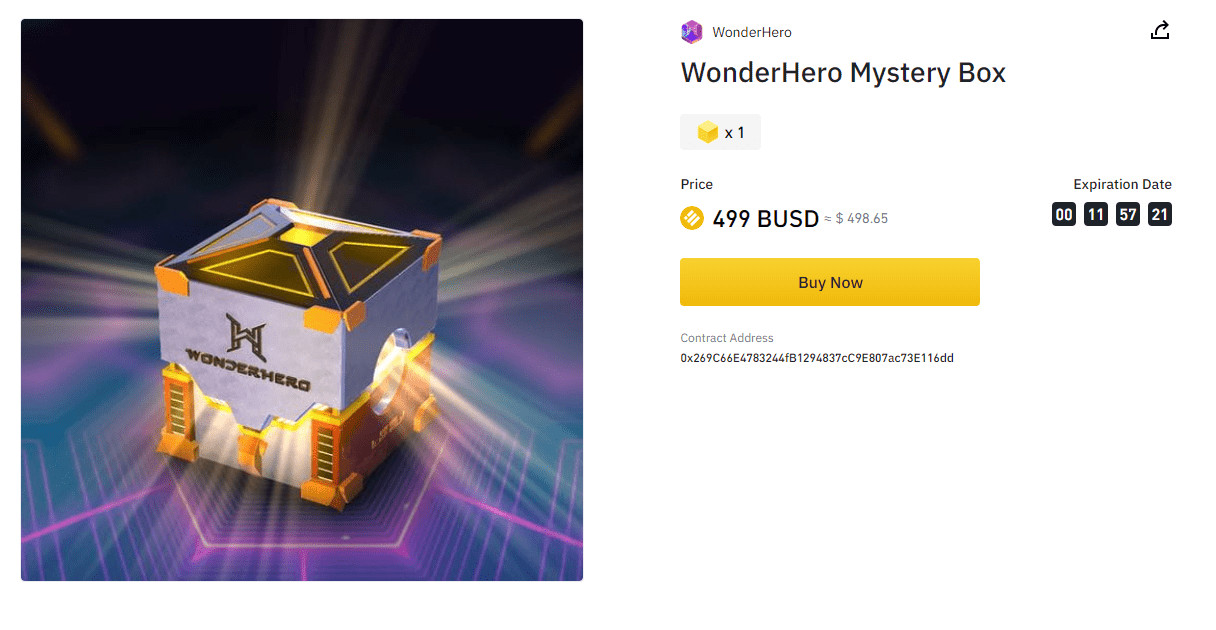Click the WonderHero Mystery Box title
Viewport: 1216px width, 630px height.
[843, 73]
